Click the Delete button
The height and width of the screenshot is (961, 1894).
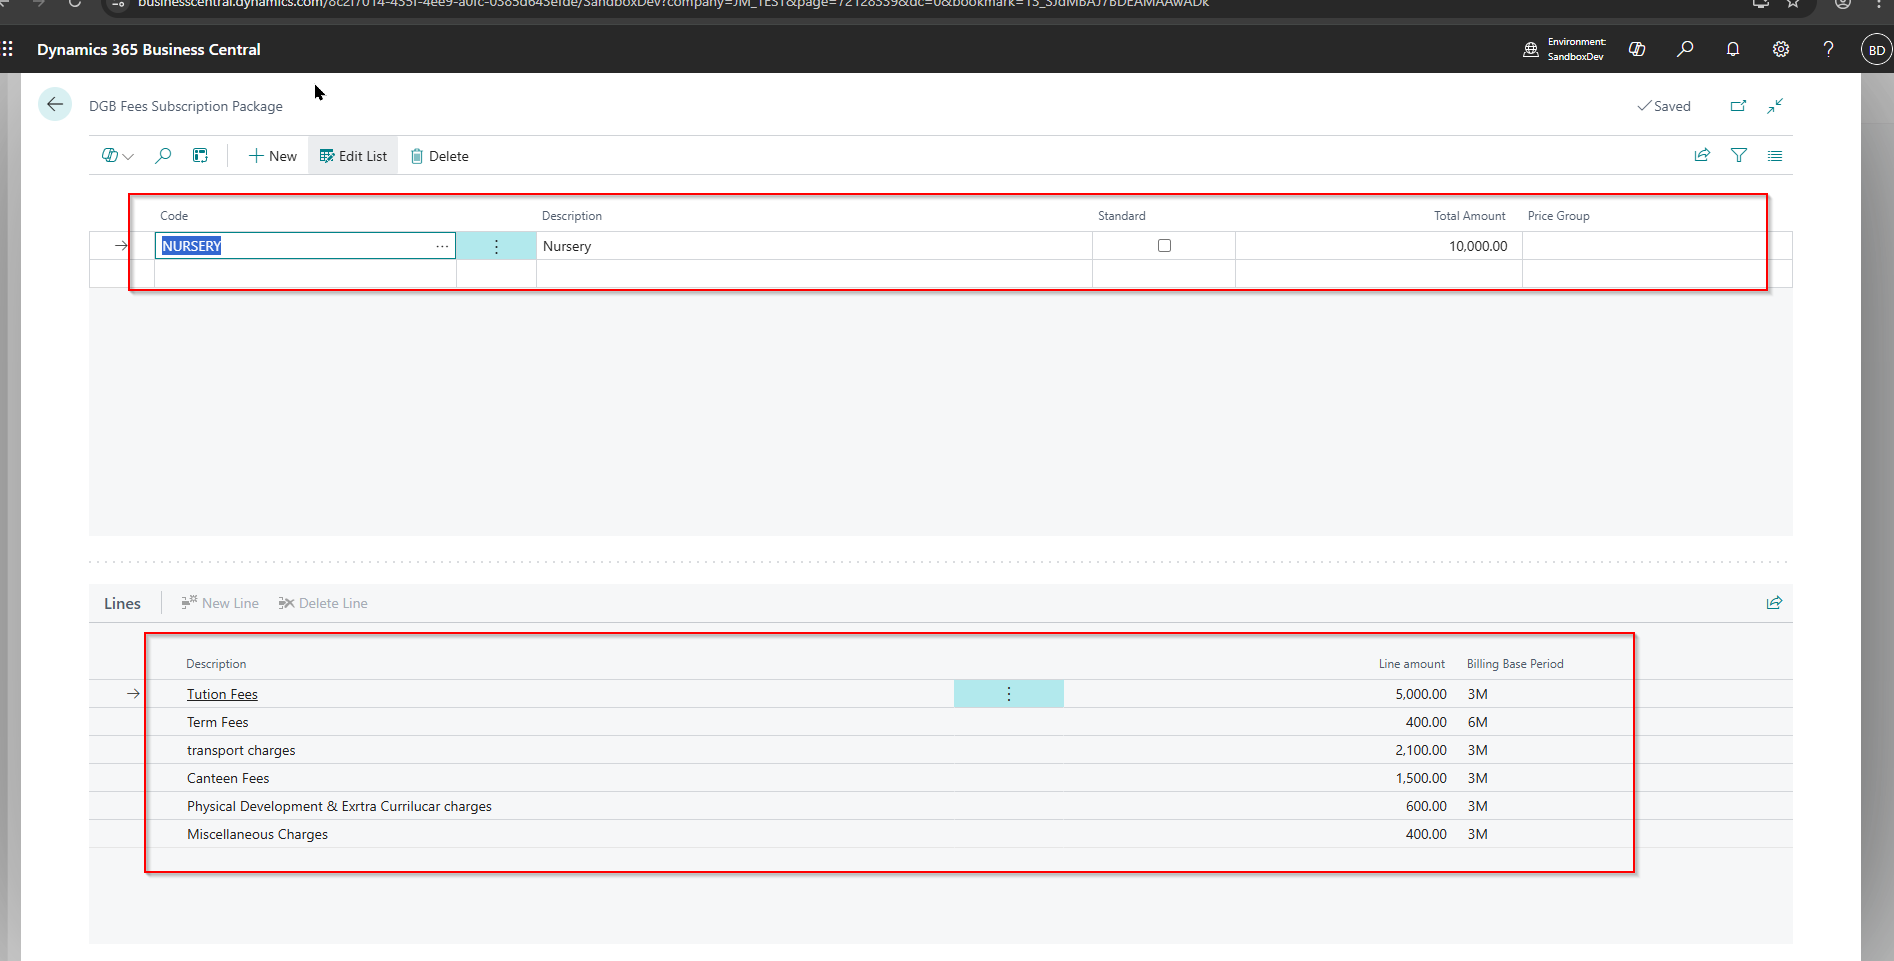[440, 156]
